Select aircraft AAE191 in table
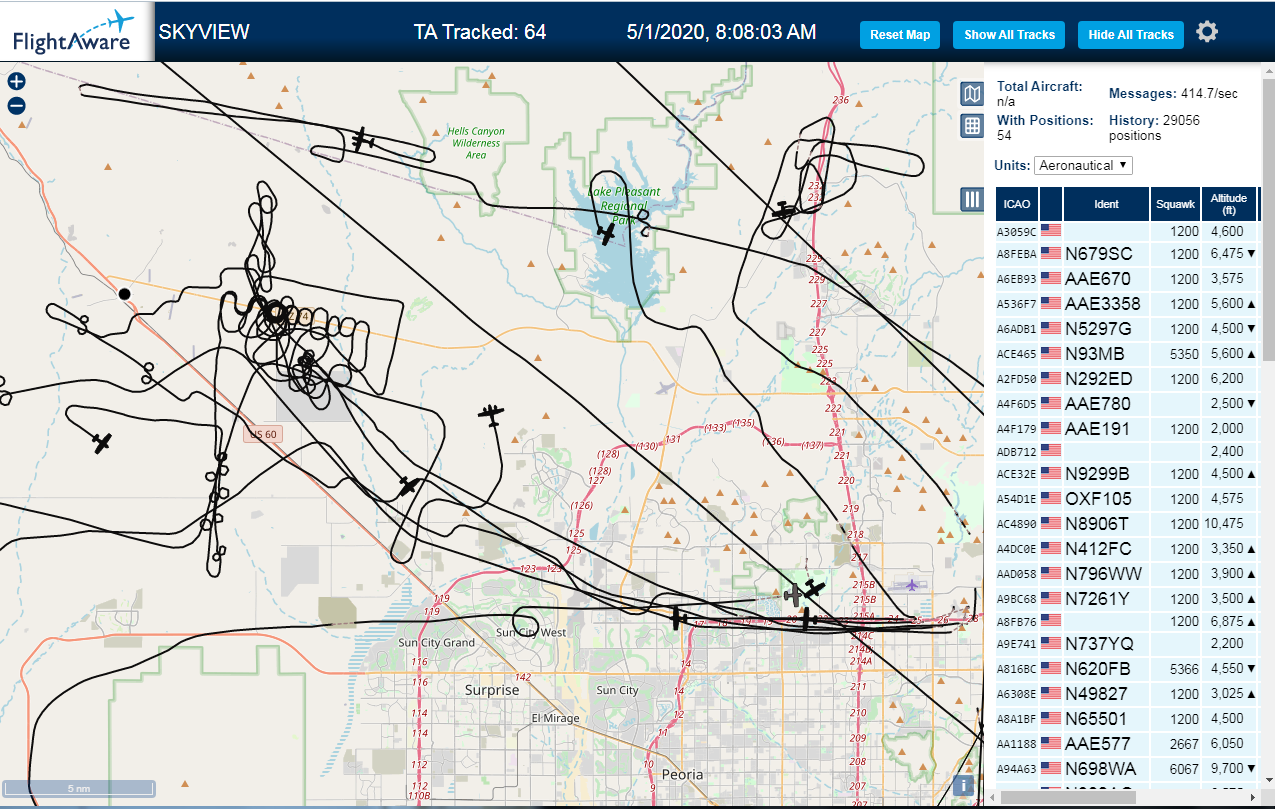Screen dimensions: 1275x809 (x=1126, y=429)
